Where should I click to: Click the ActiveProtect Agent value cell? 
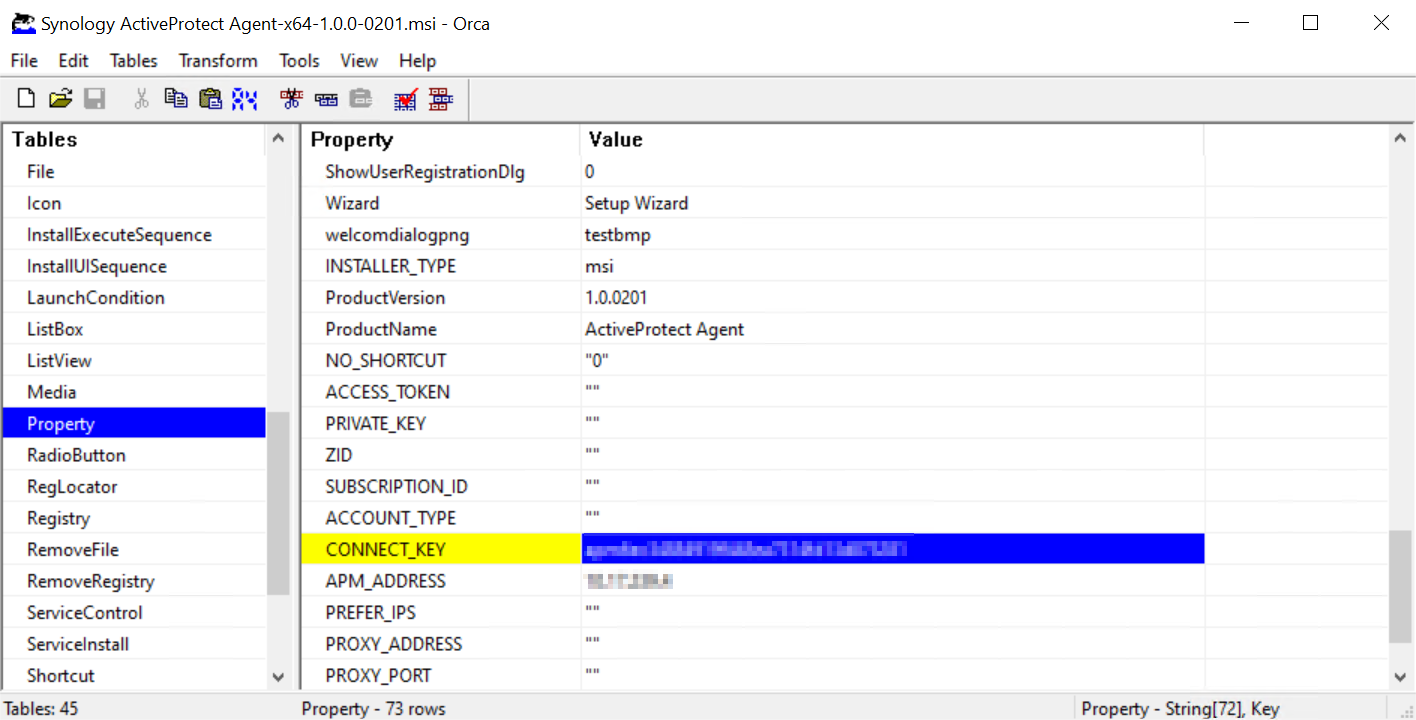coord(892,329)
